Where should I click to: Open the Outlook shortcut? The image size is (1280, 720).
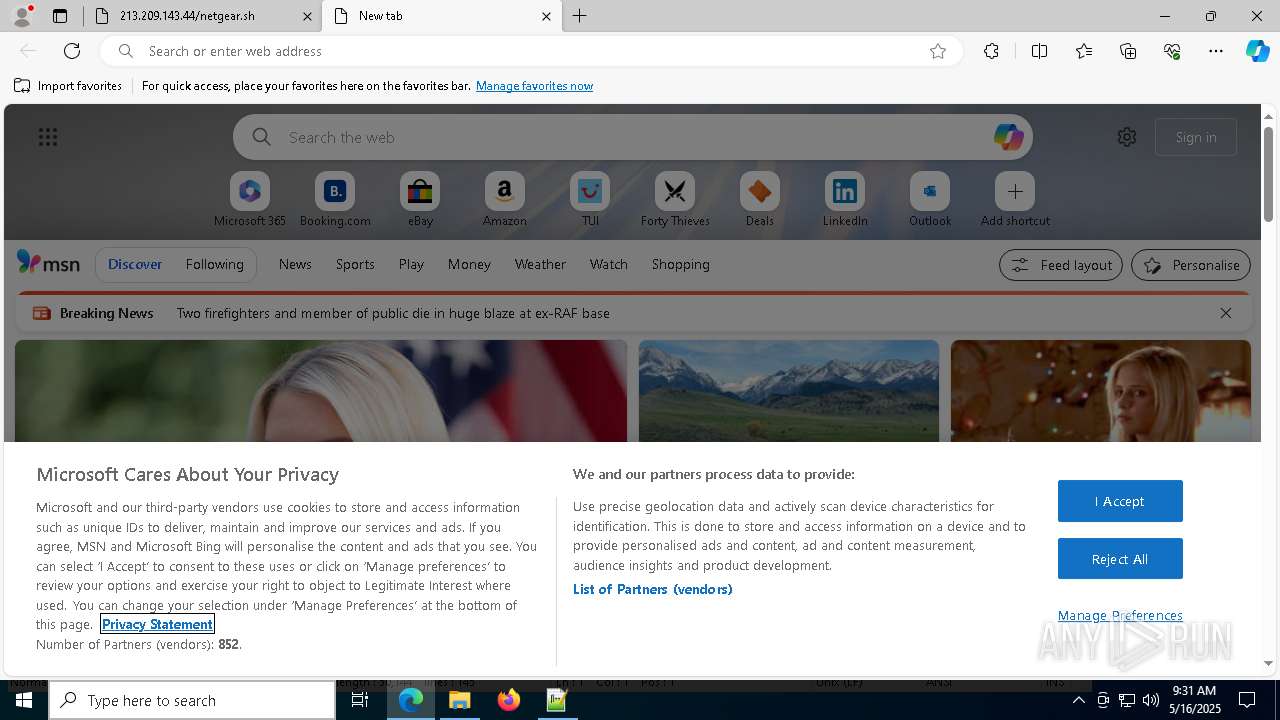[930, 199]
